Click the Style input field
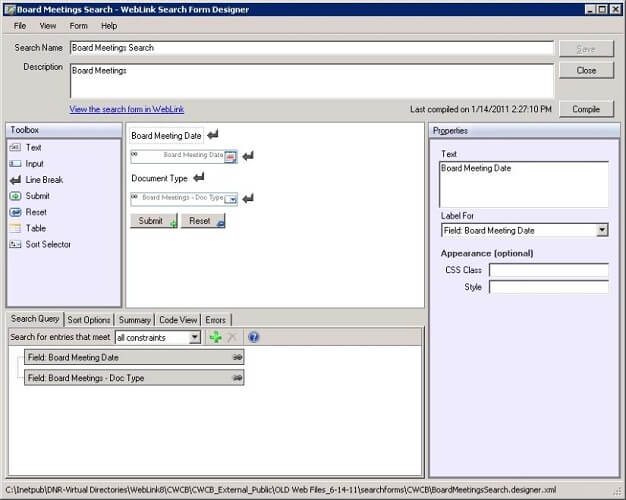626x500 pixels. (x=549, y=287)
